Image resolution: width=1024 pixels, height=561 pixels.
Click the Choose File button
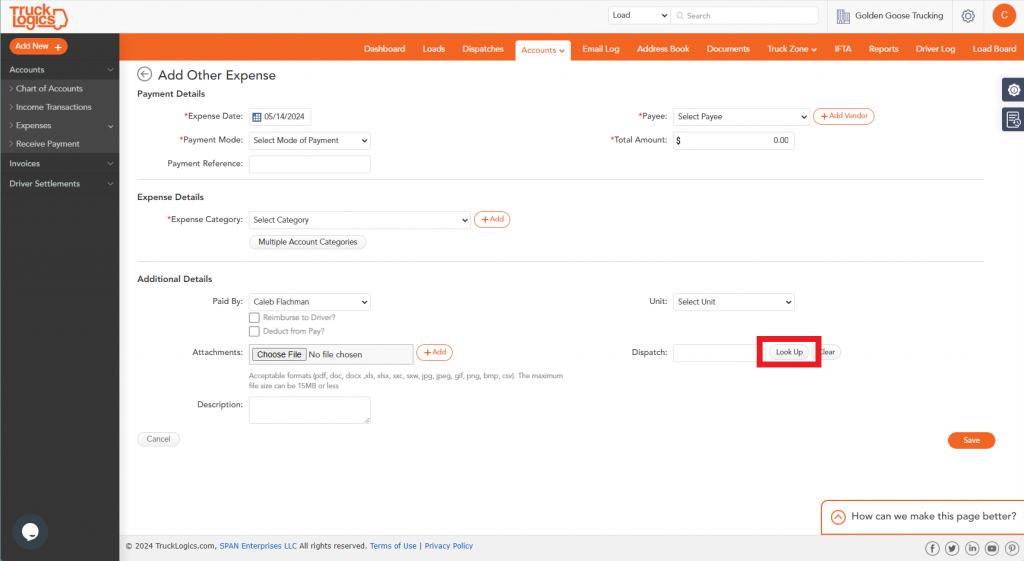(x=280, y=355)
